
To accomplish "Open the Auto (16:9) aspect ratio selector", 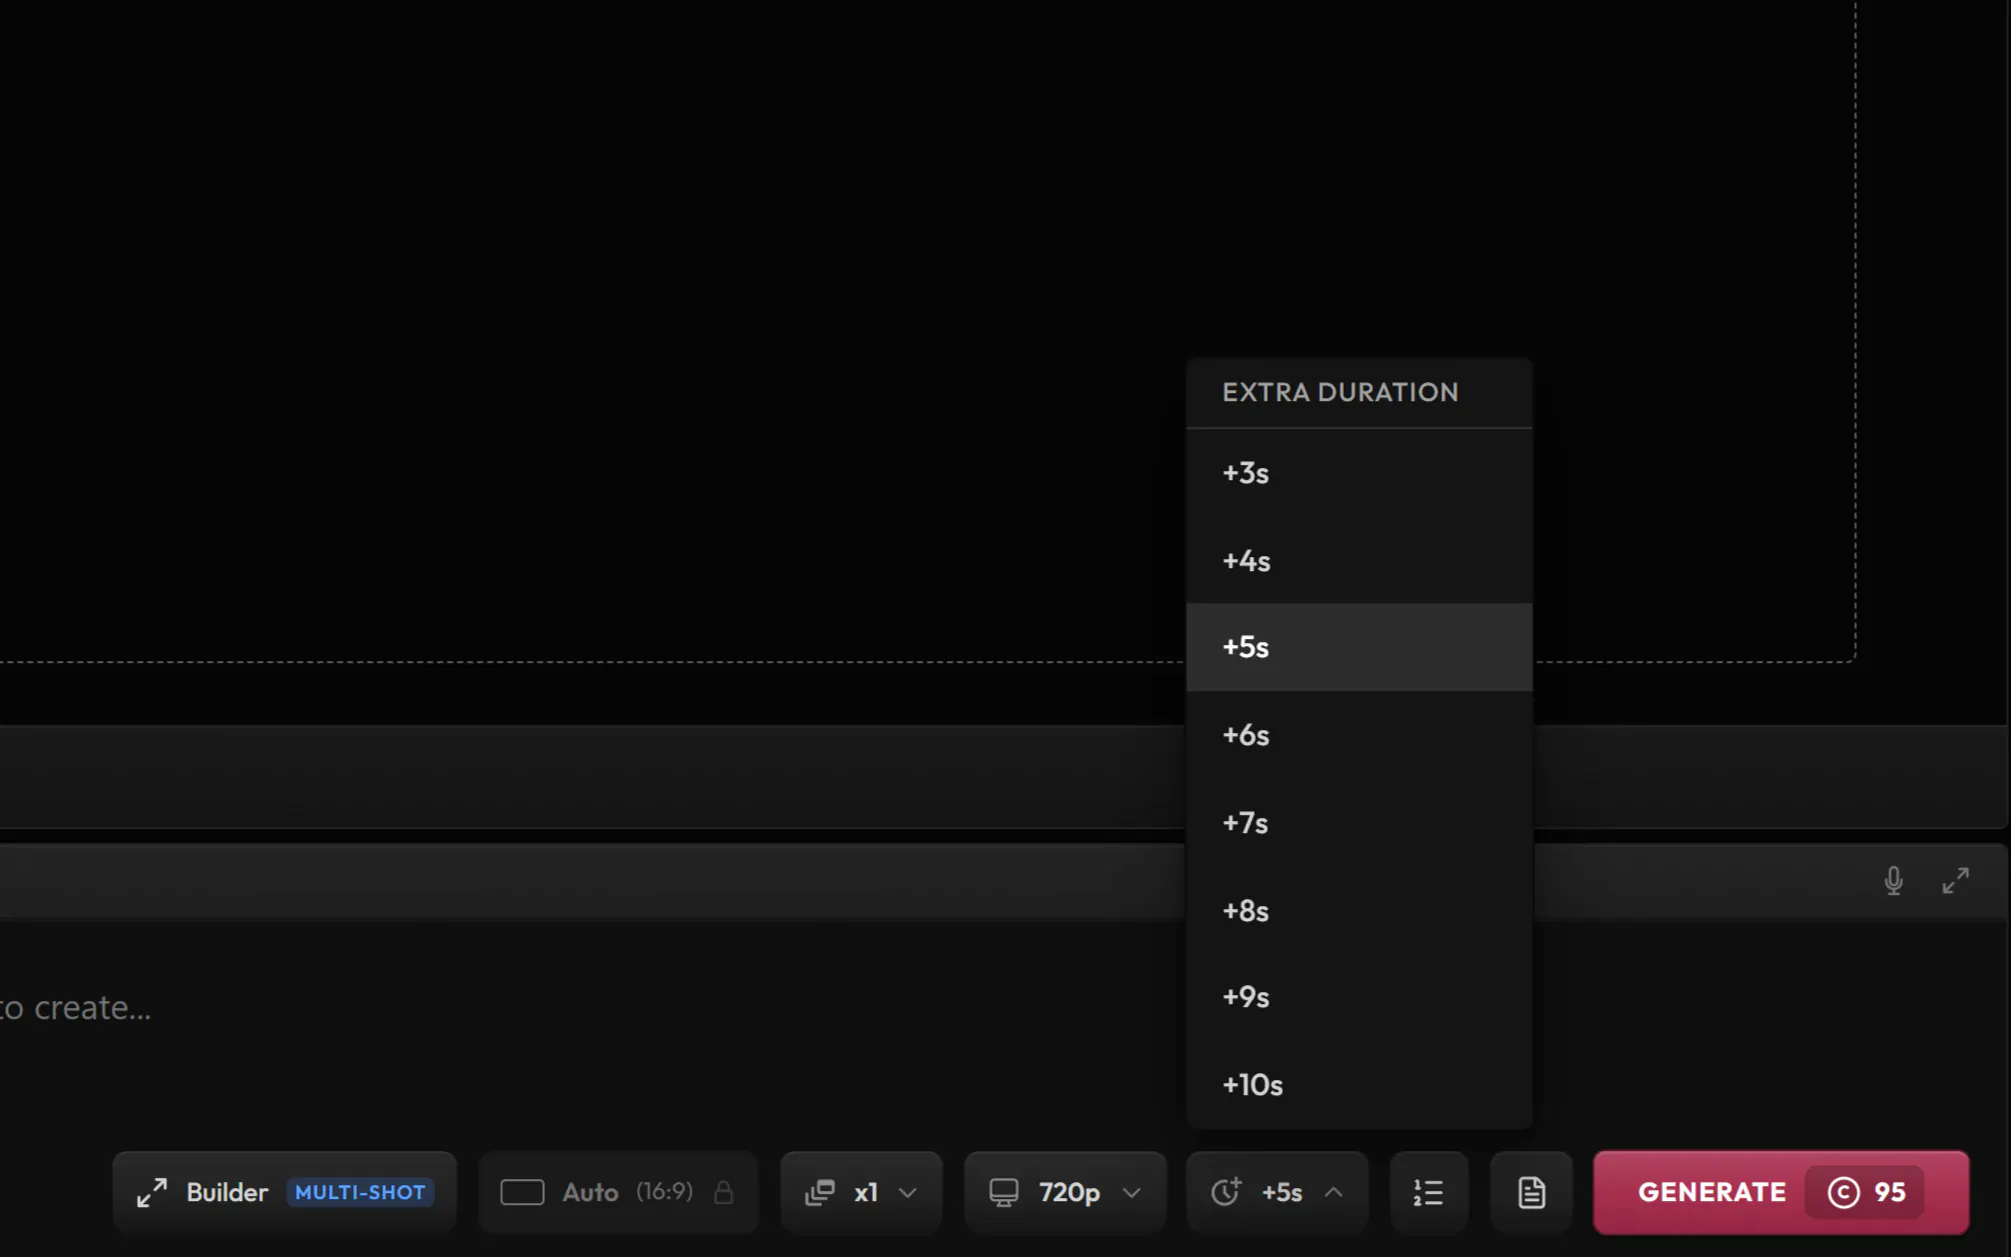I will tap(618, 1192).
